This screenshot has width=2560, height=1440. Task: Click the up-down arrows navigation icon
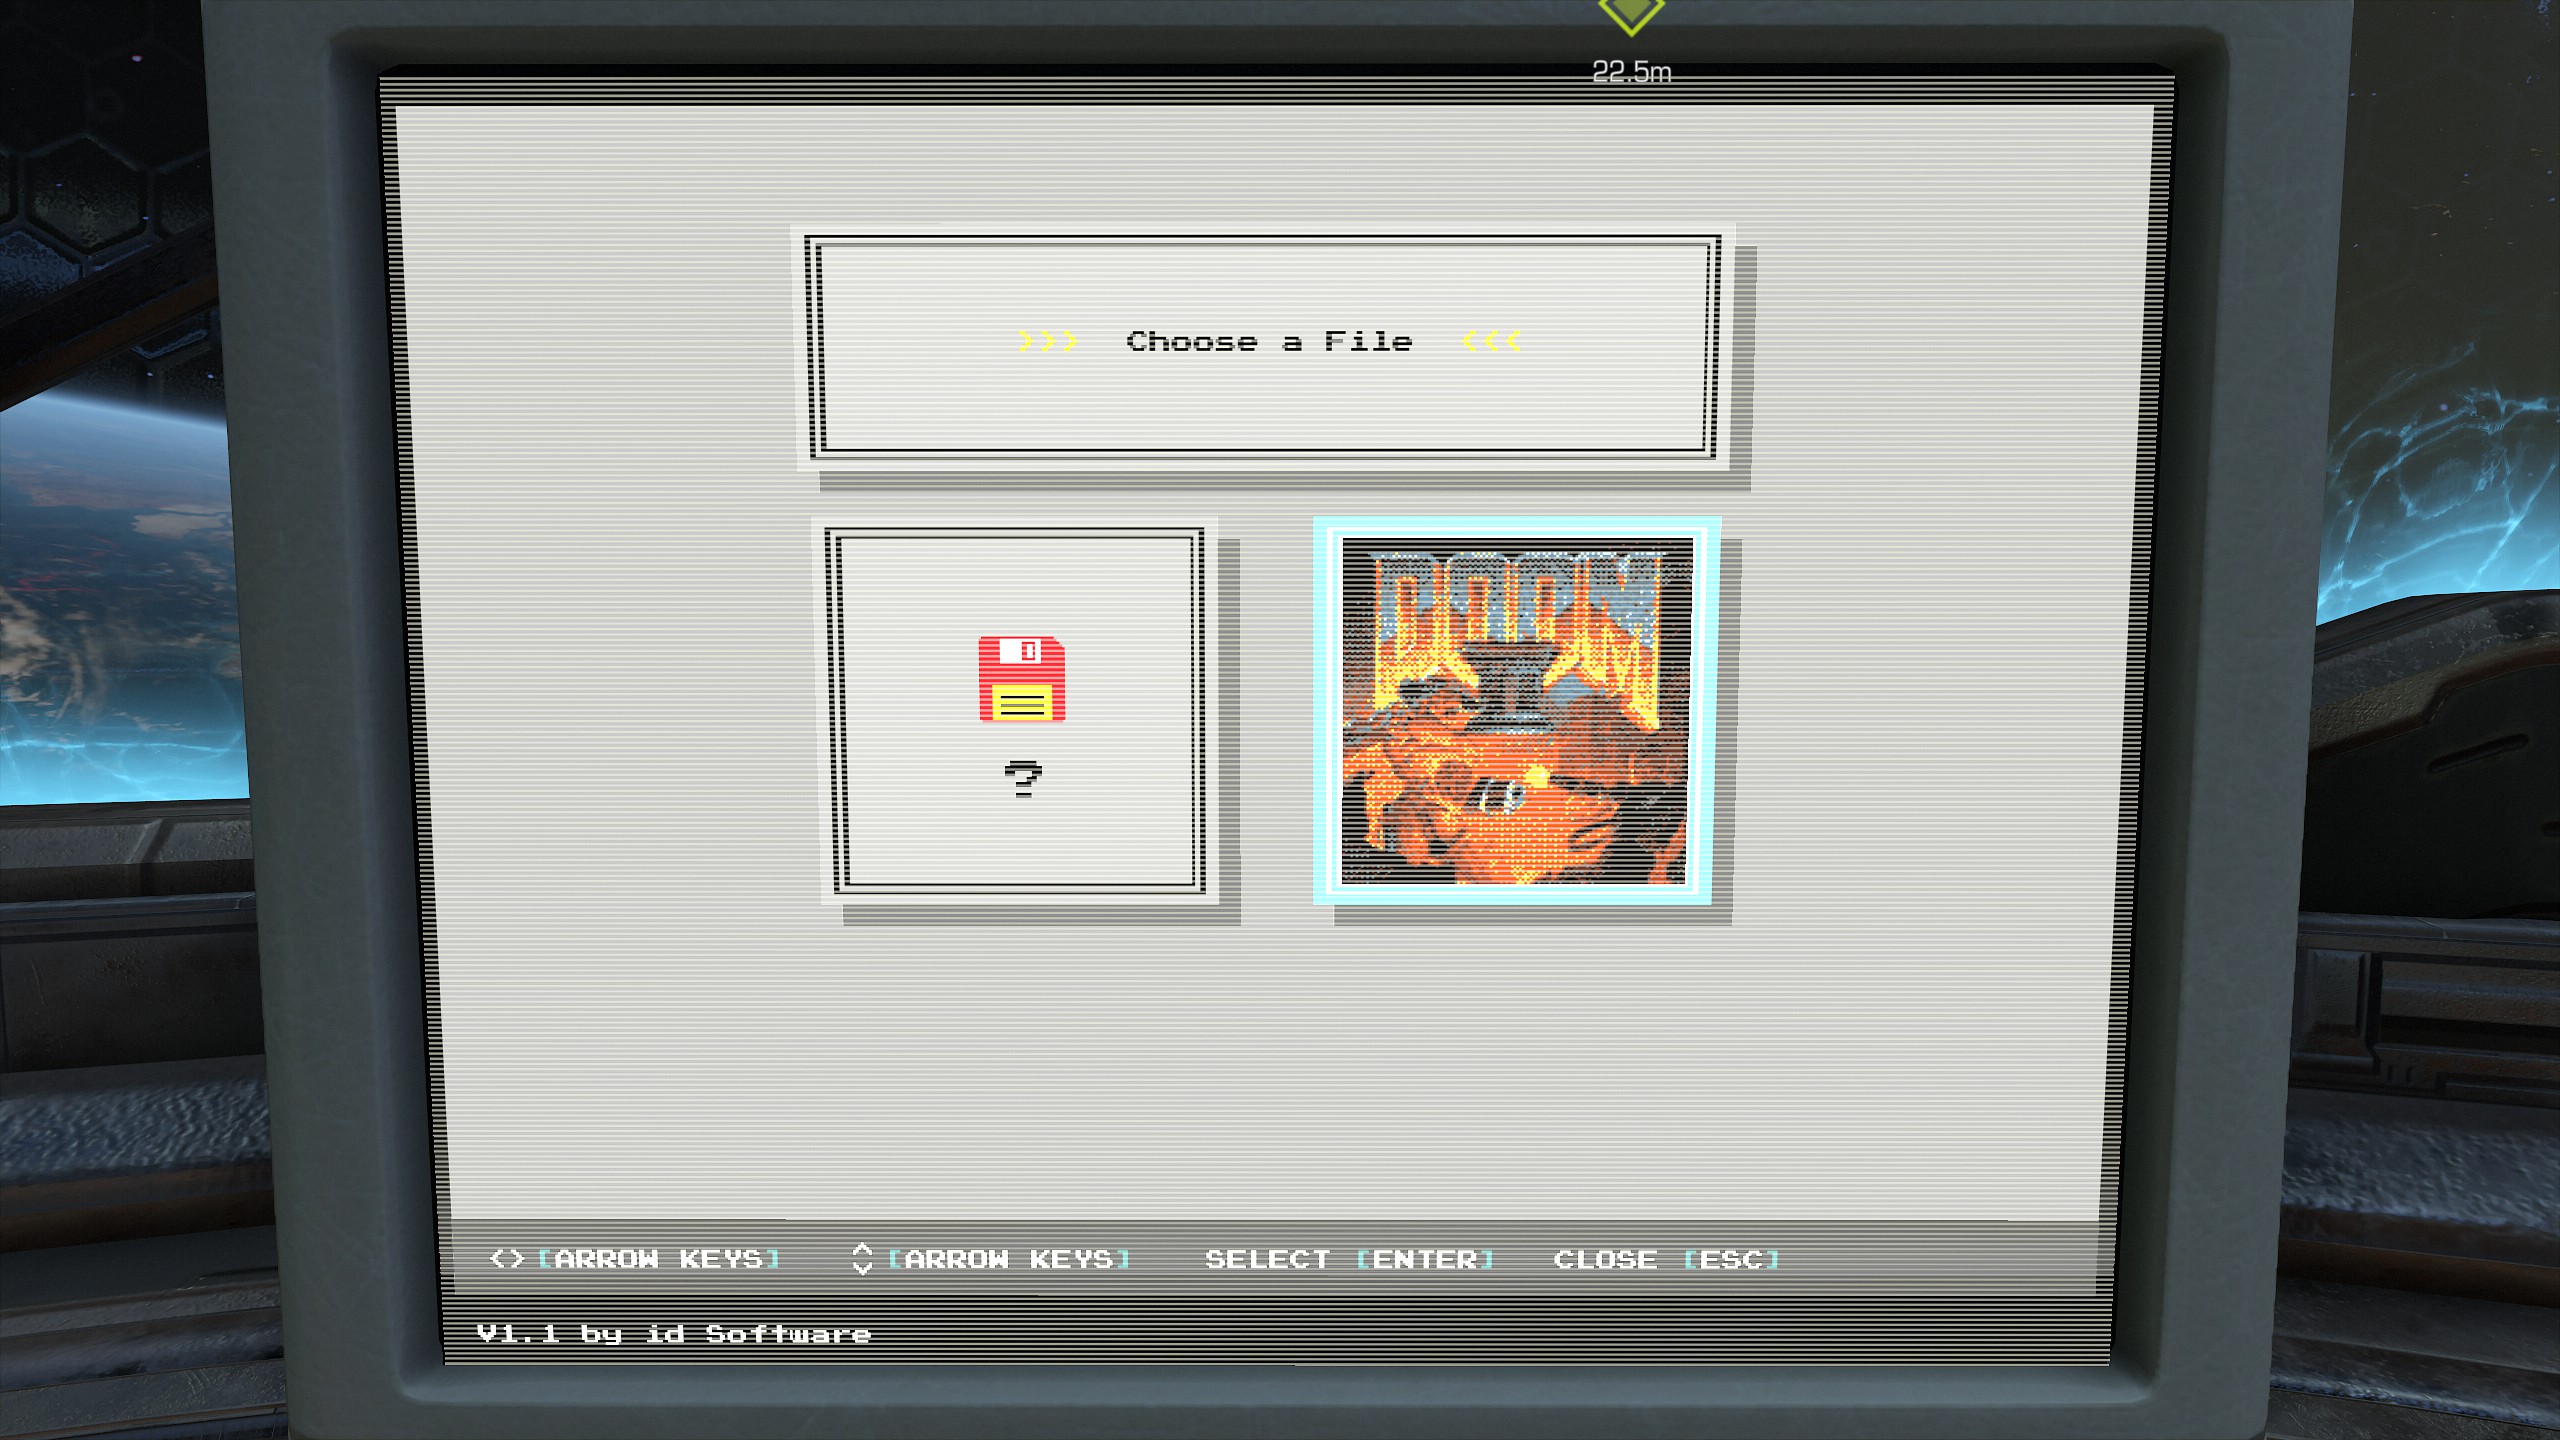pyautogui.click(x=862, y=1258)
